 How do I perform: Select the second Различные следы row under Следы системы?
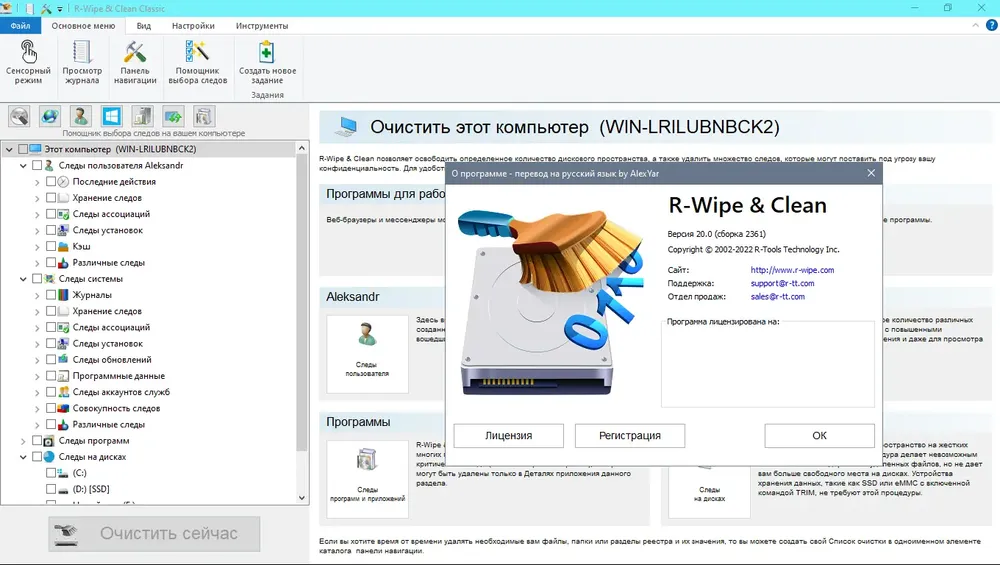click(108, 425)
